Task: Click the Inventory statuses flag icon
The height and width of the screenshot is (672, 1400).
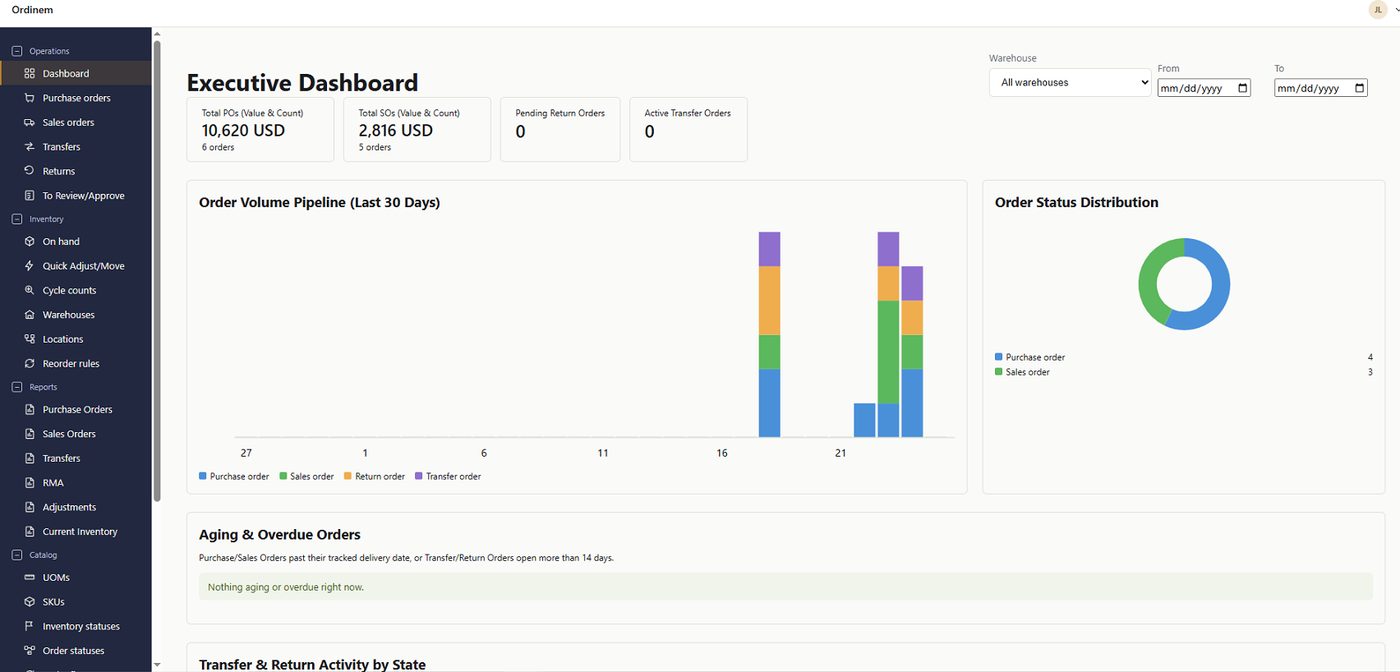Action: (30, 627)
